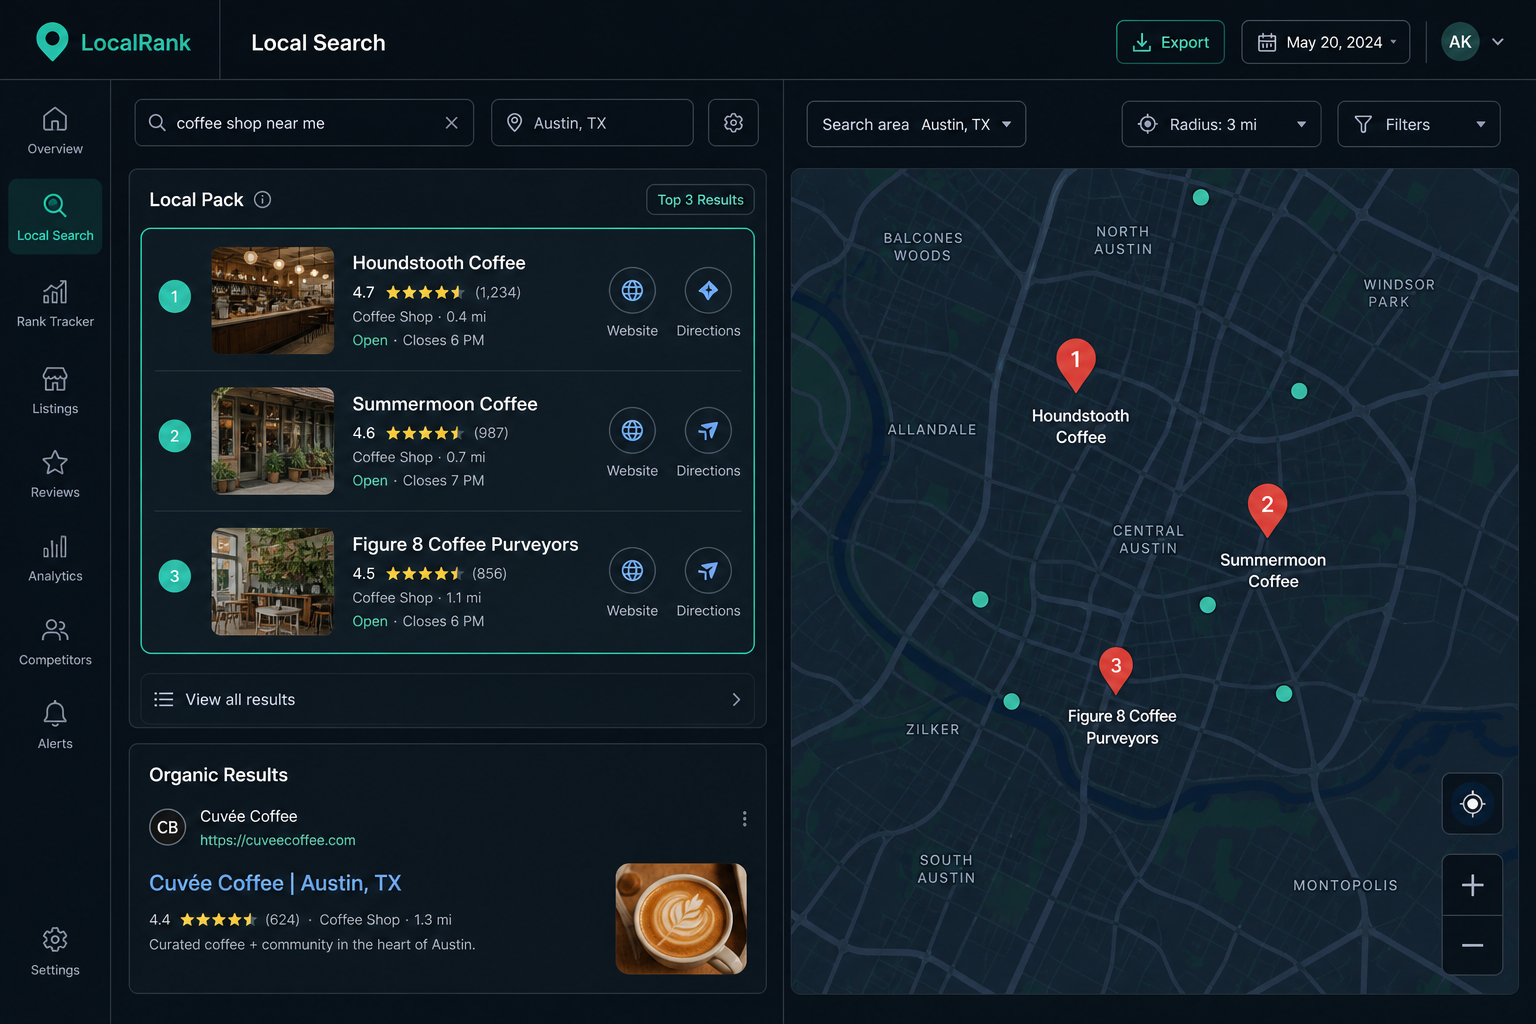Recenter map with locate button
The width and height of the screenshot is (1536, 1024).
pyautogui.click(x=1472, y=804)
